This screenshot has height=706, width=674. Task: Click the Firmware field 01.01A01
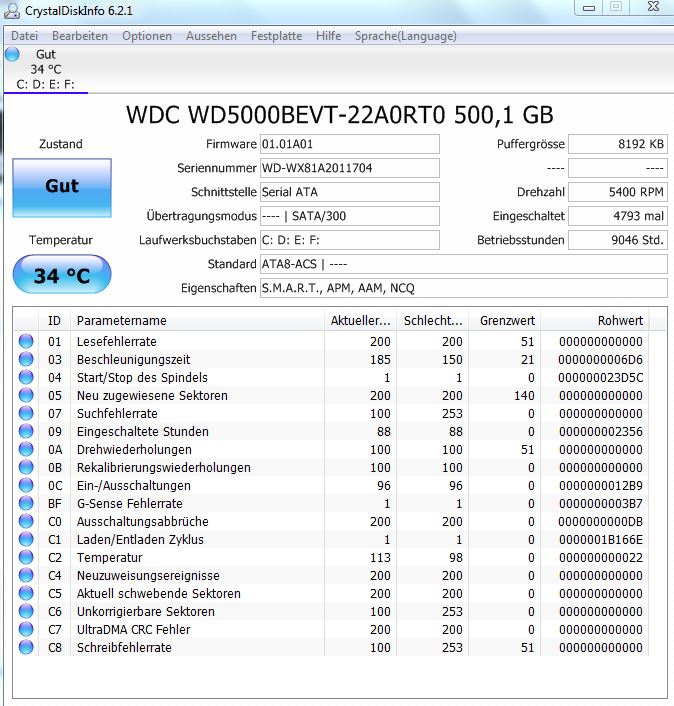pyautogui.click(x=350, y=144)
